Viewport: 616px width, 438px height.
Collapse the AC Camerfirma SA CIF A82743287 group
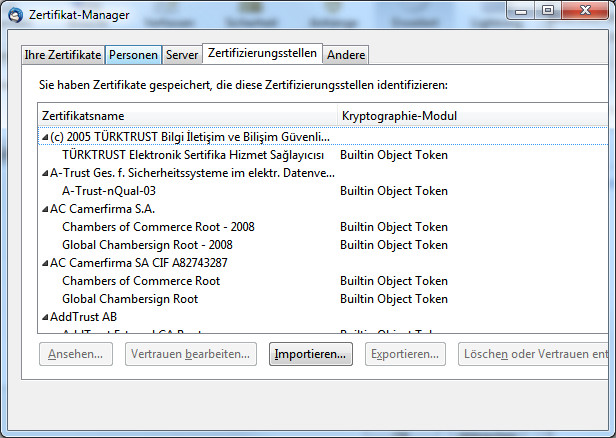point(45,263)
